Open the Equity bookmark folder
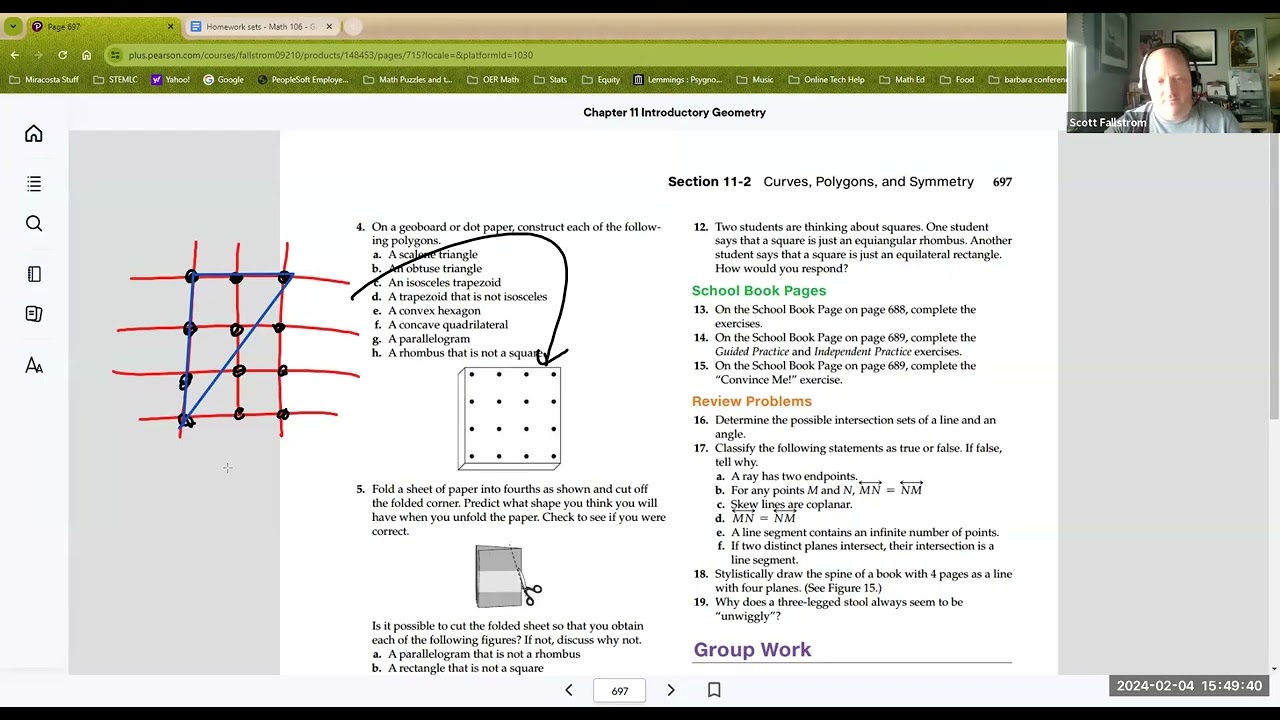This screenshot has width=1280, height=720. 601,80
